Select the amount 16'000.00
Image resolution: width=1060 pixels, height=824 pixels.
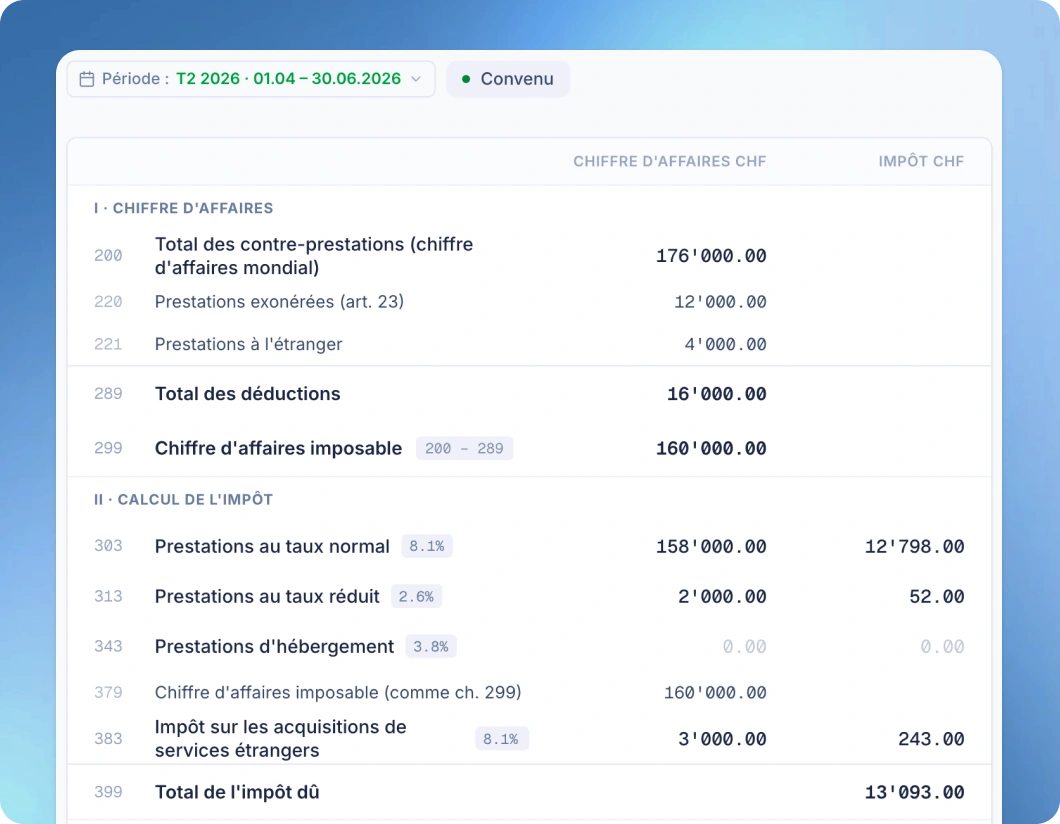717,394
